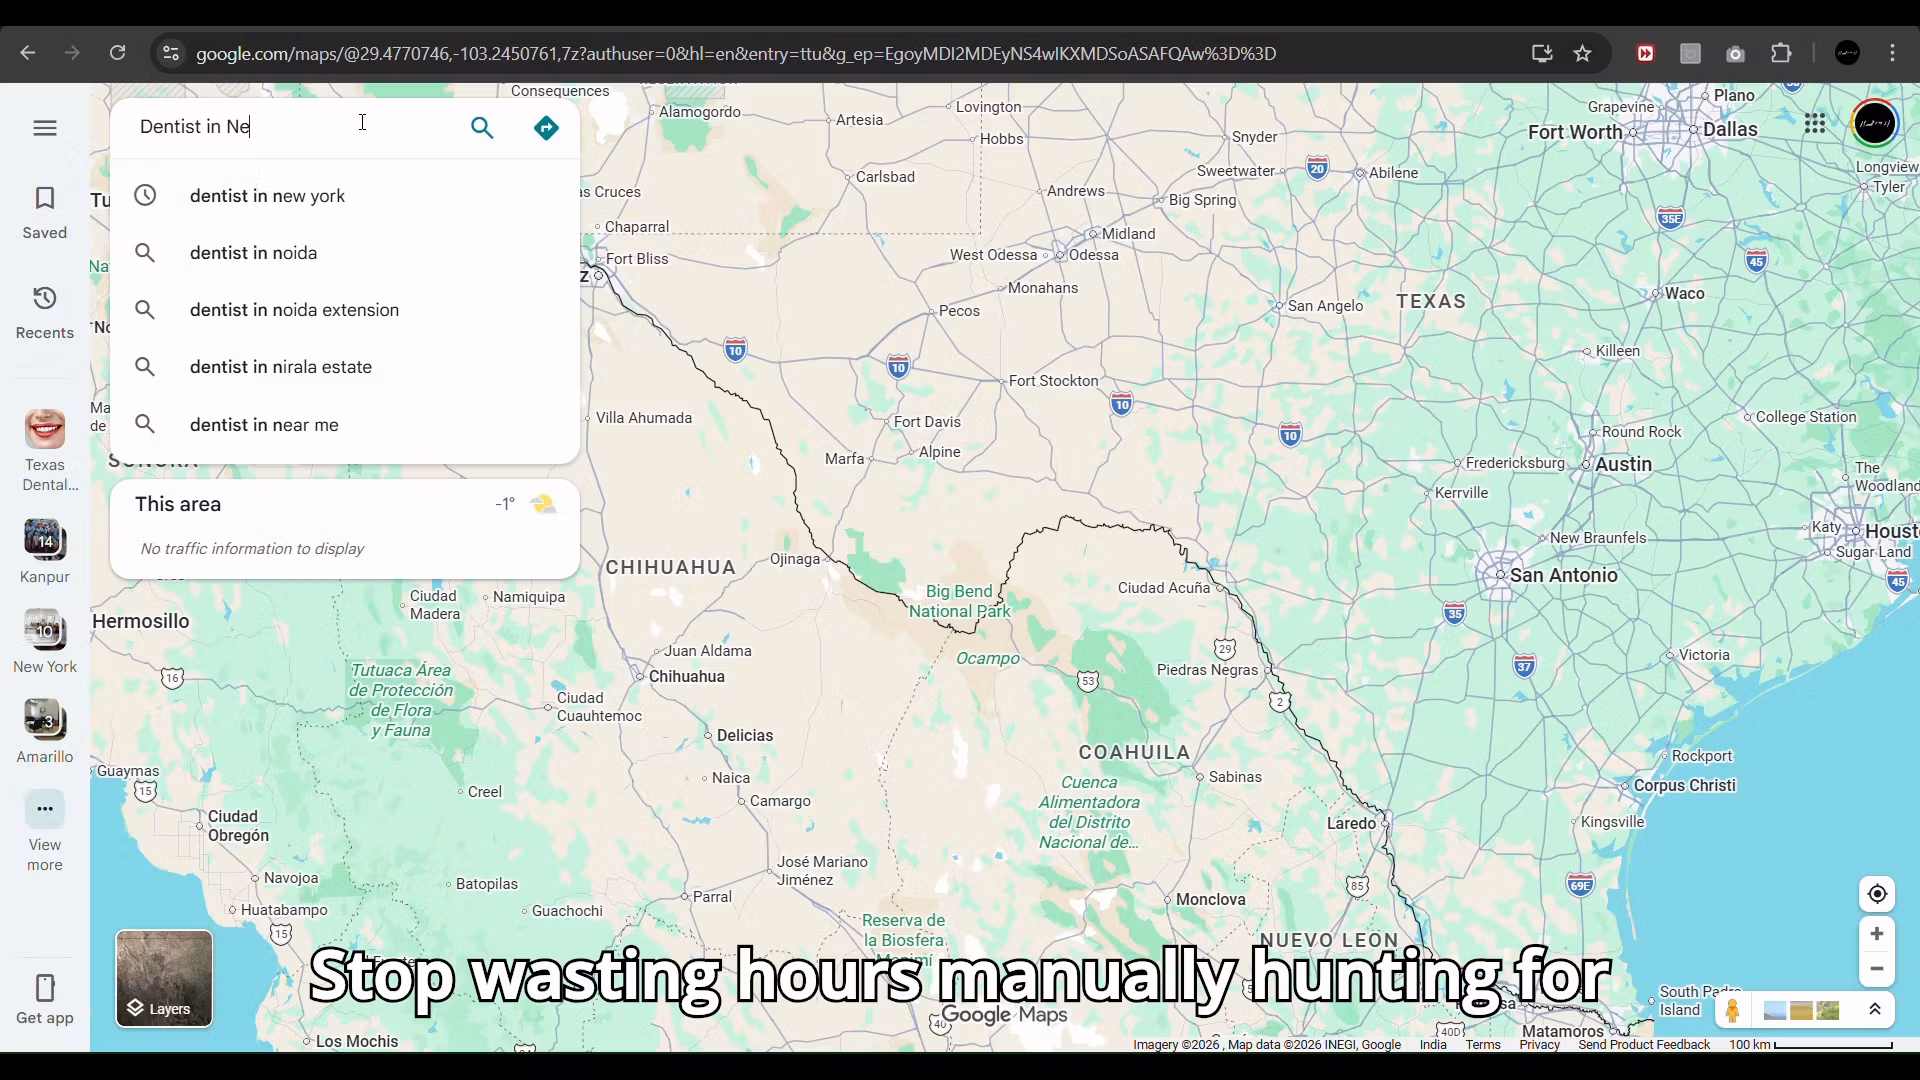Drop the Street View pegman icon
1920x1080 pixels.
1732,1011
